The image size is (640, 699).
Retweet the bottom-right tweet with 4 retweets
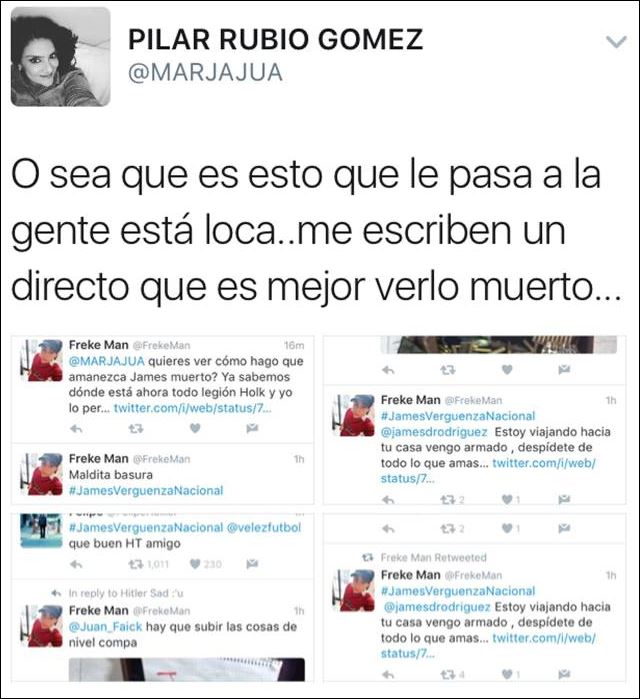tap(448, 675)
